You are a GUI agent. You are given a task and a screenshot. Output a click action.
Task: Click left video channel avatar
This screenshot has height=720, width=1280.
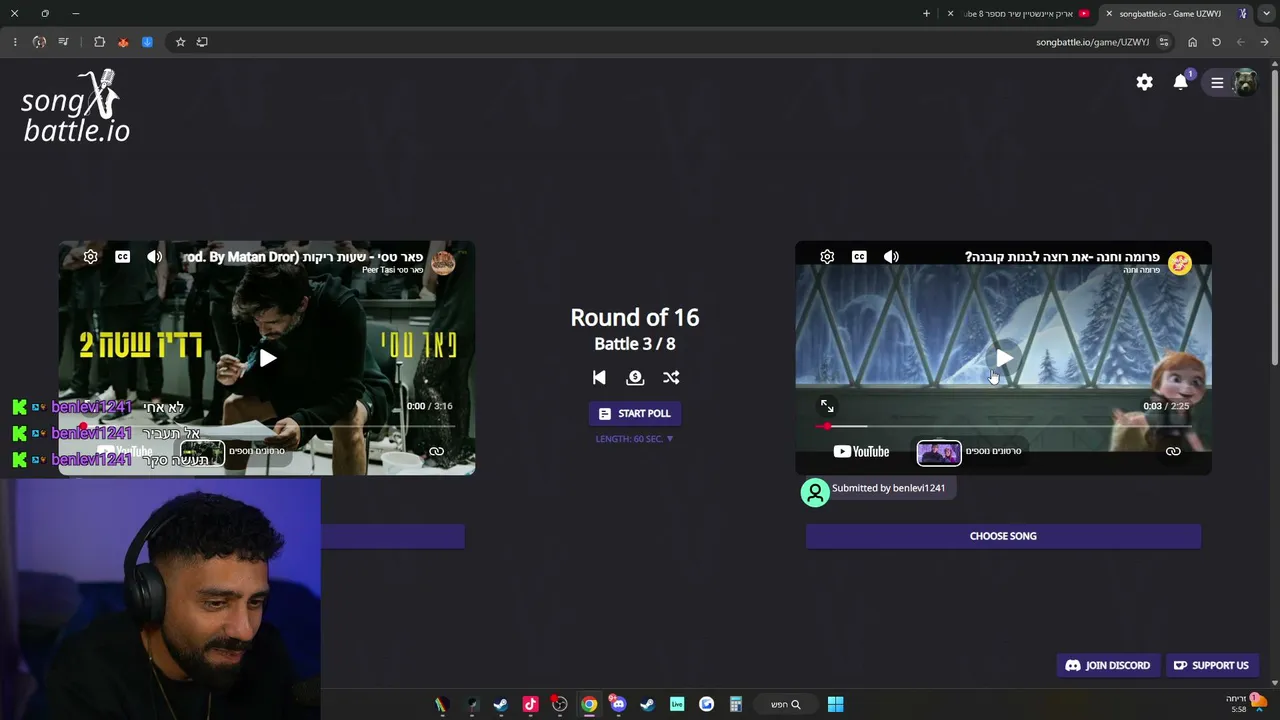pos(443,263)
